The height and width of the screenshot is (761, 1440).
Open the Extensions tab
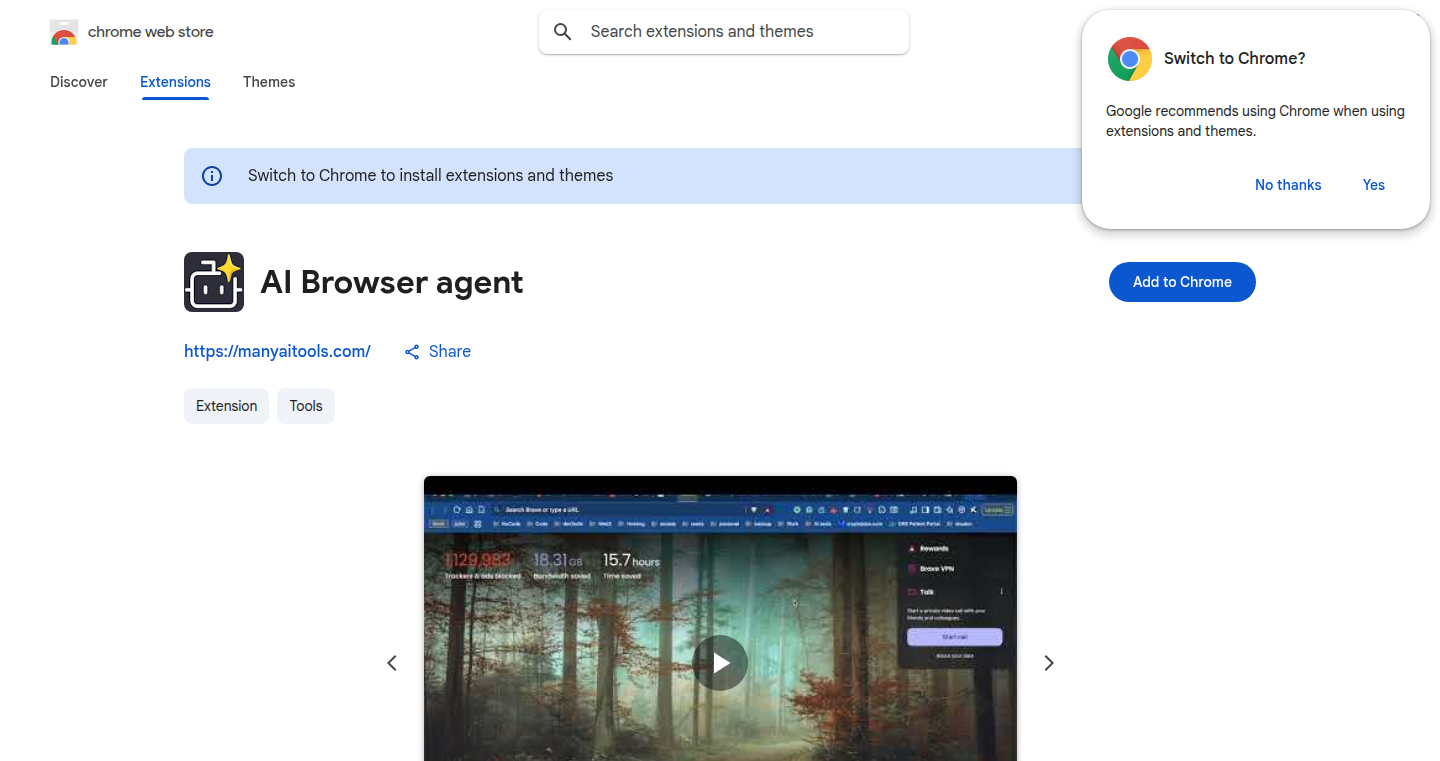click(175, 82)
